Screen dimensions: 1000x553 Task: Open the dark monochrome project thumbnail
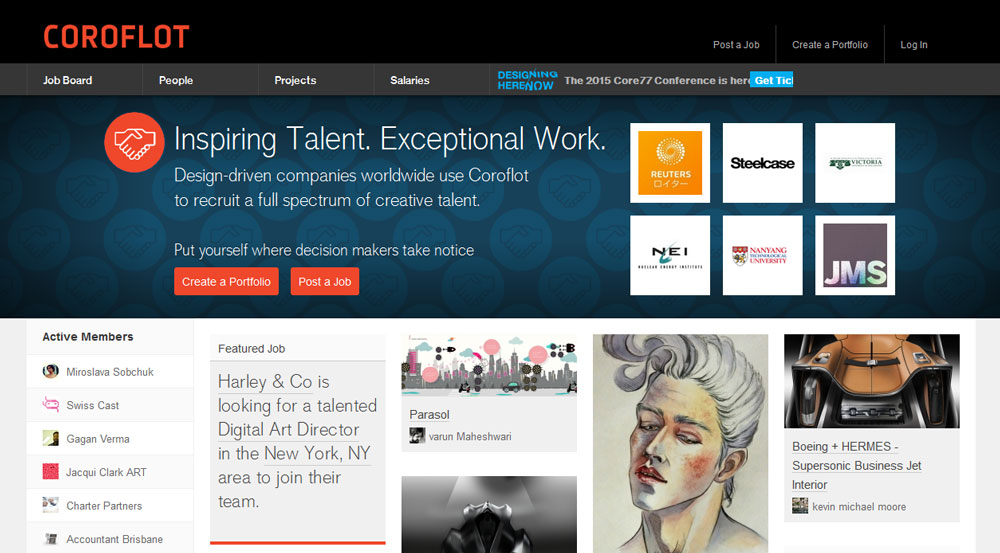point(489,514)
